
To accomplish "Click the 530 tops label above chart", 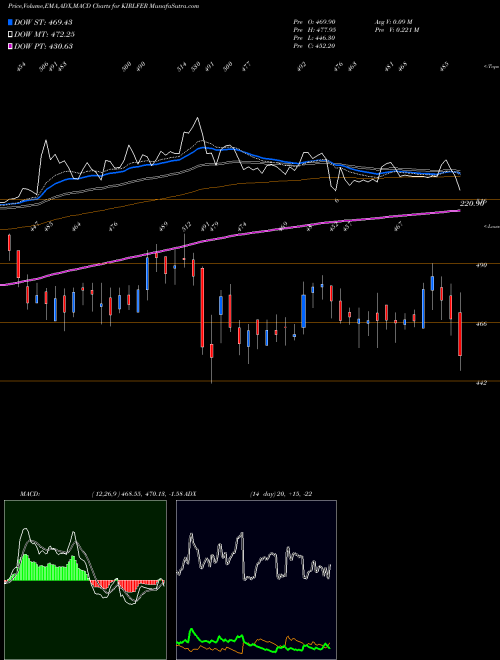I will 196,67.
